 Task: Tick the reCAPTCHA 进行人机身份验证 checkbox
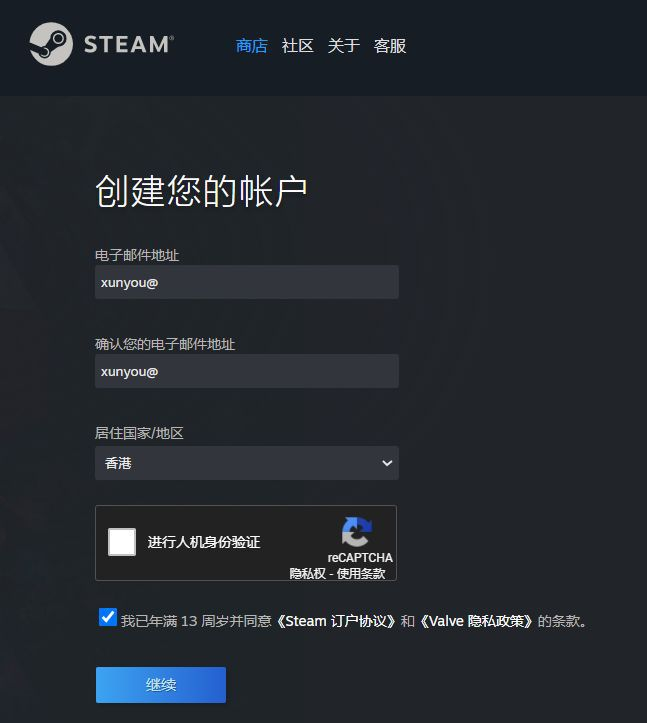(122, 542)
